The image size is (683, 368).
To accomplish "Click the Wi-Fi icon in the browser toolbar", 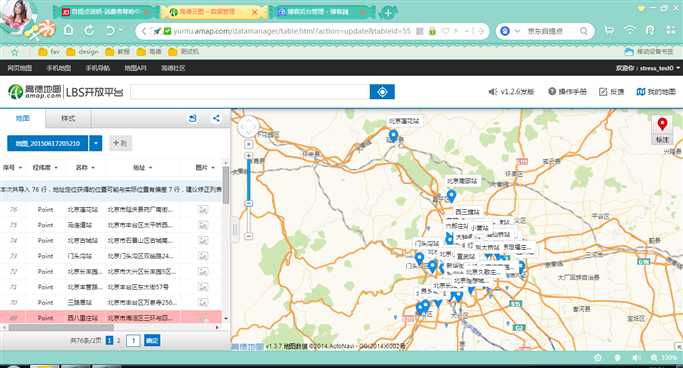I will coord(630,30).
